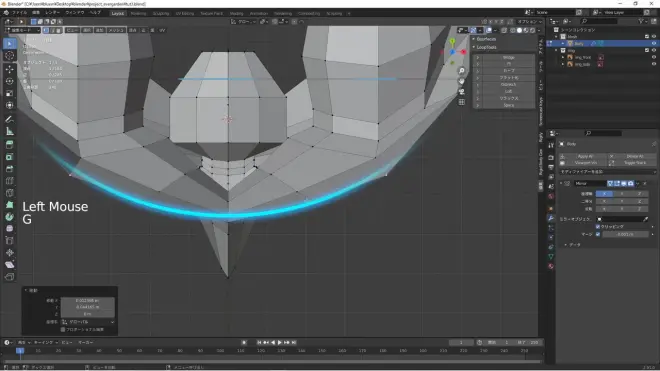Viewport: 660px width, 371px height.
Task: Expand the Bridge tool options arrow
Action: pyautogui.click(x=477, y=57)
